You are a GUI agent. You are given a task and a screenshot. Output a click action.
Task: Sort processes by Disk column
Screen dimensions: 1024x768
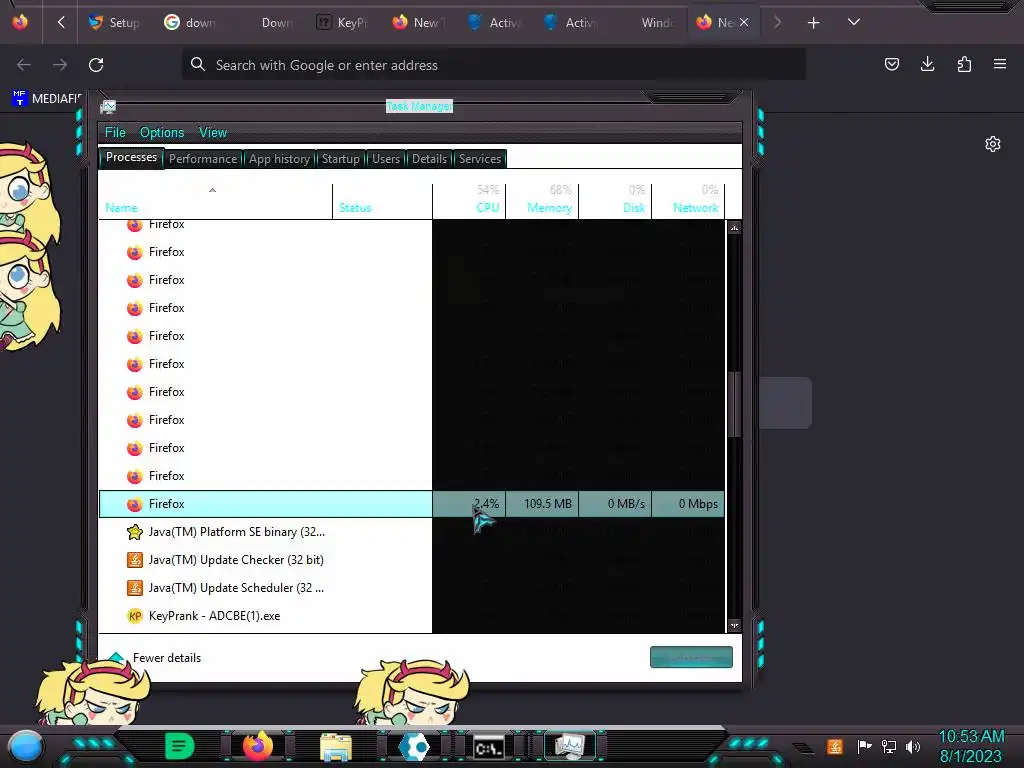(x=615, y=201)
